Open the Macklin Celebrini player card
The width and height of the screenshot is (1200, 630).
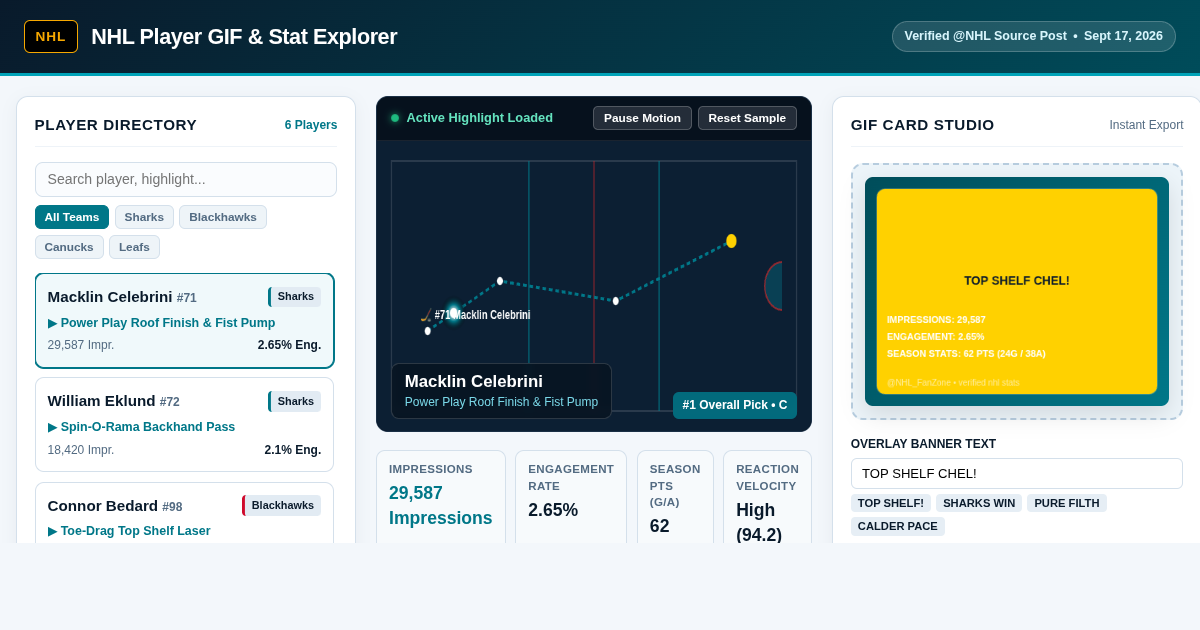pyautogui.click(x=184, y=321)
